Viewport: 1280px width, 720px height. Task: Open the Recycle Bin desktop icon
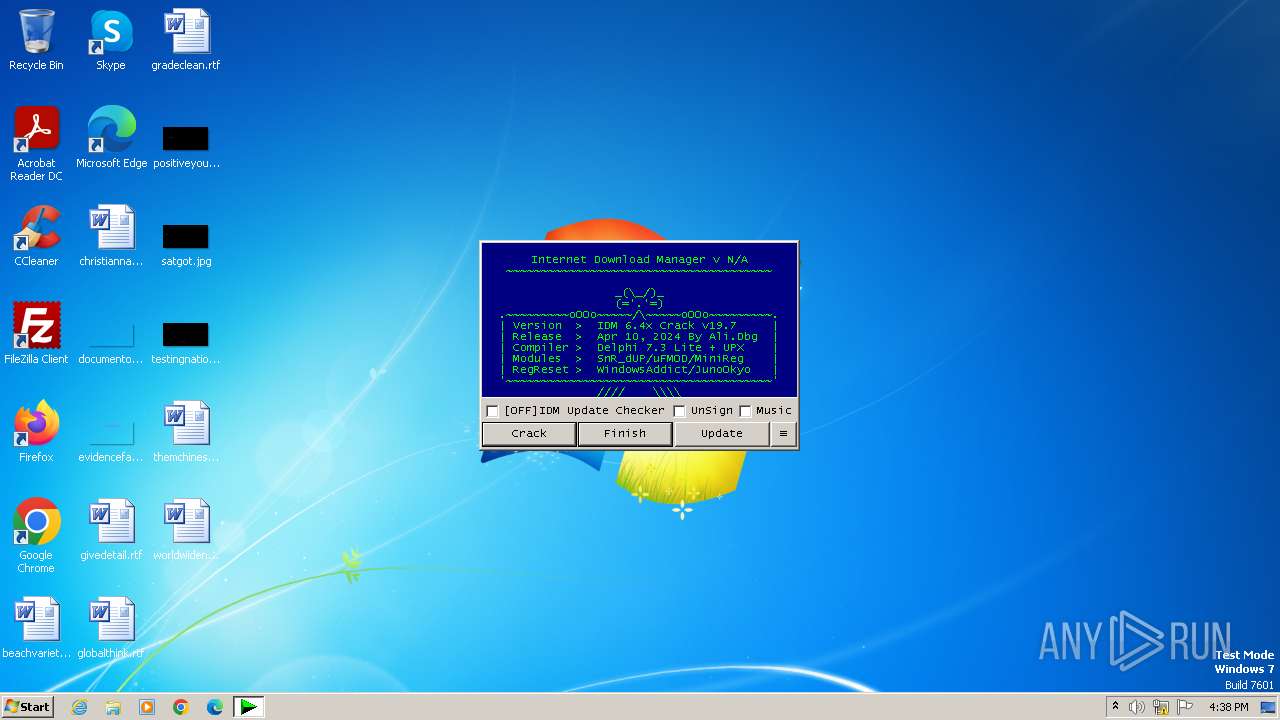(x=36, y=40)
